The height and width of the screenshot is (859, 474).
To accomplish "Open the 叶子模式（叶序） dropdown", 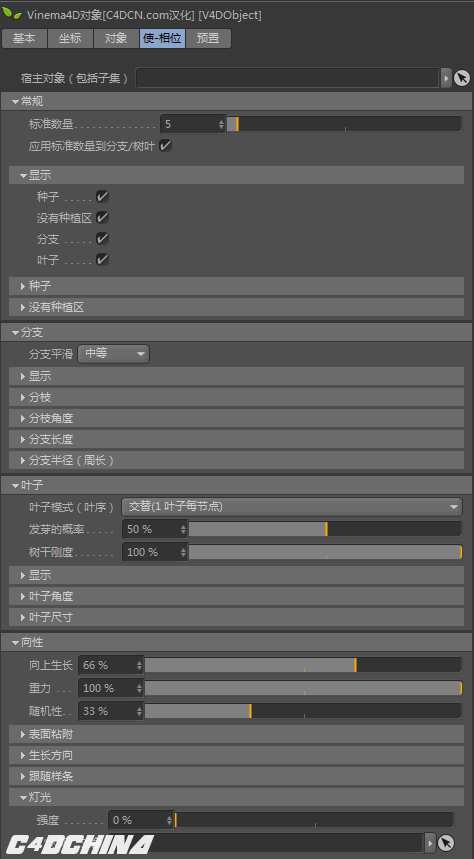I will (292, 507).
